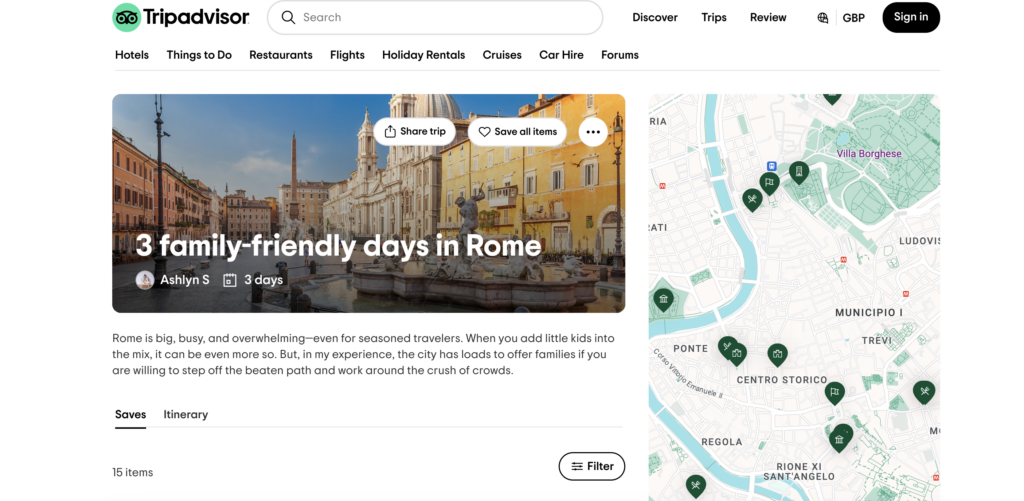This screenshot has height=501, width=1024.
Task: Open the Trips menu
Action: [x=714, y=17]
